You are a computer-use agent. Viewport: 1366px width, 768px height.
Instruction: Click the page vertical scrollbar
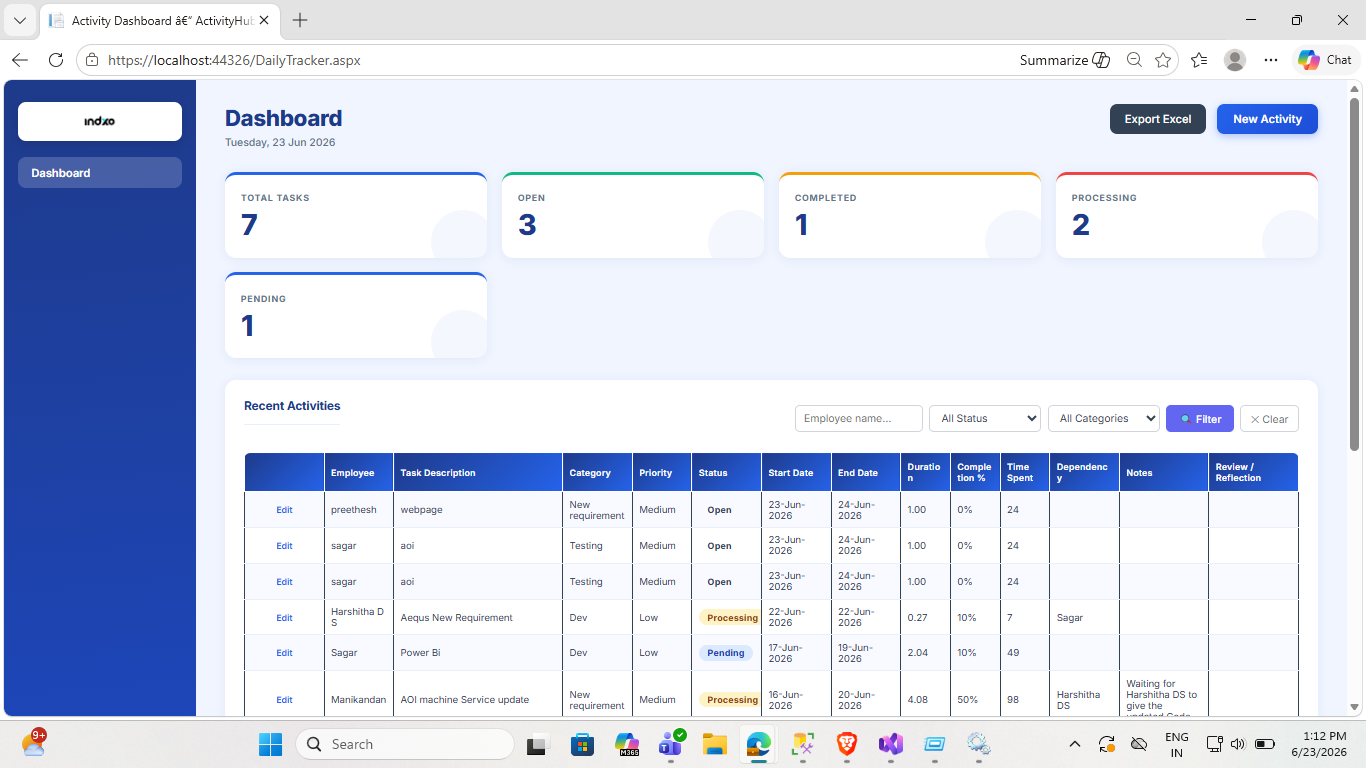[1355, 273]
